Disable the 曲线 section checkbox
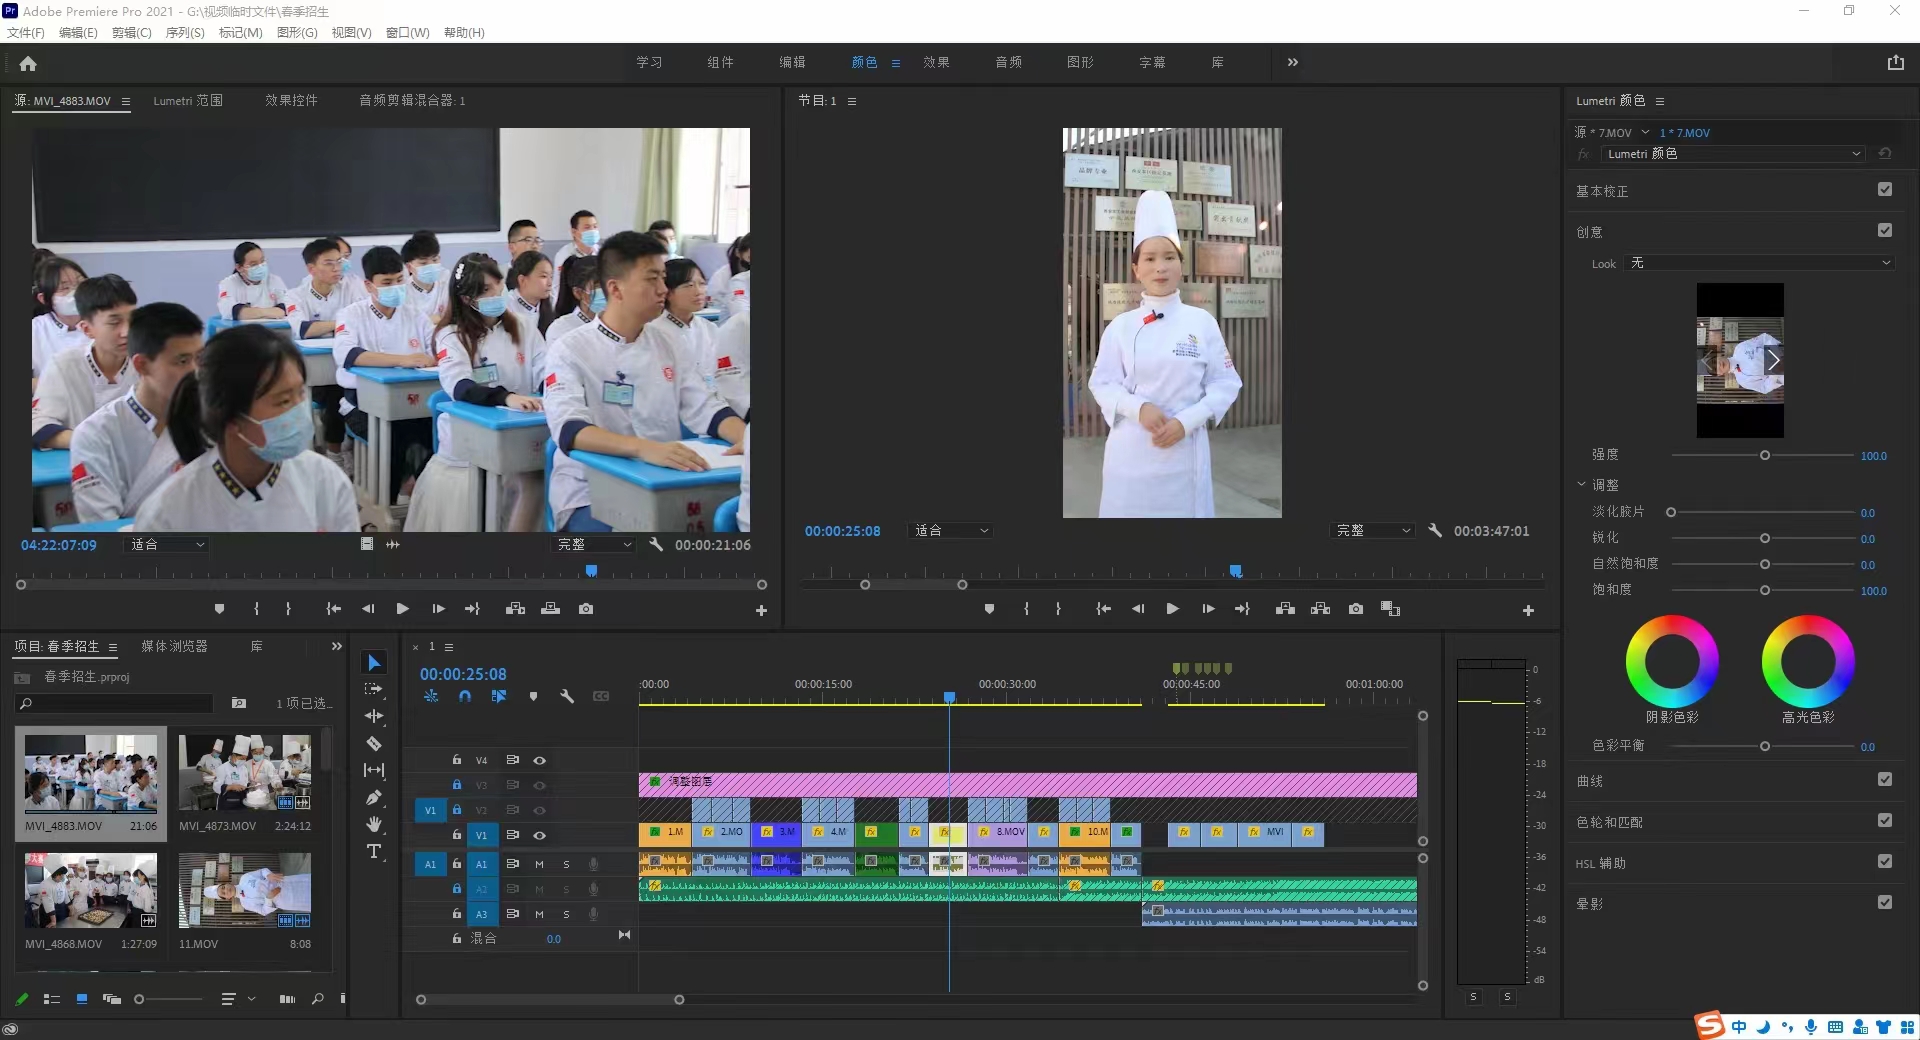This screenshot has width=1920, height=1040. [1884, 780]
